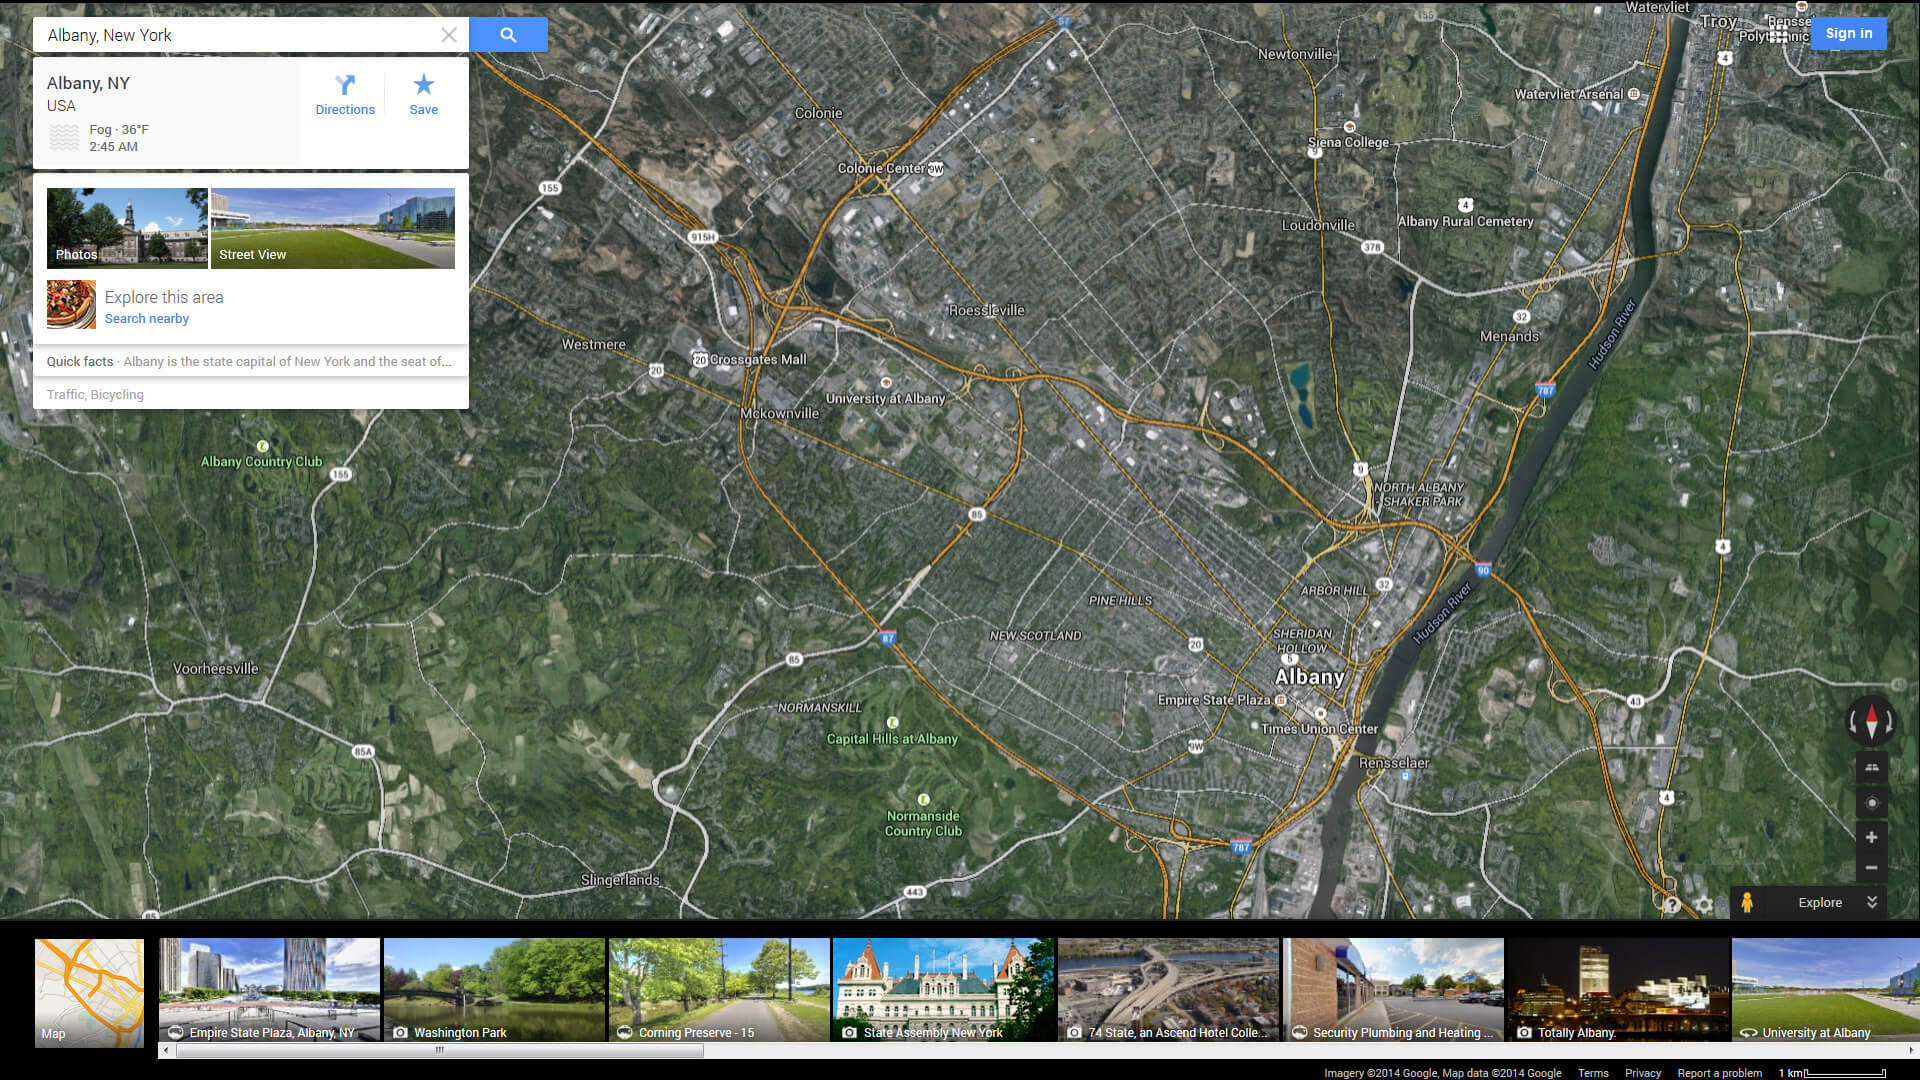The image size is (1920, 1080).
Task: Clear the search box with X
Action: pyautogui.click(x=449, y=35)
